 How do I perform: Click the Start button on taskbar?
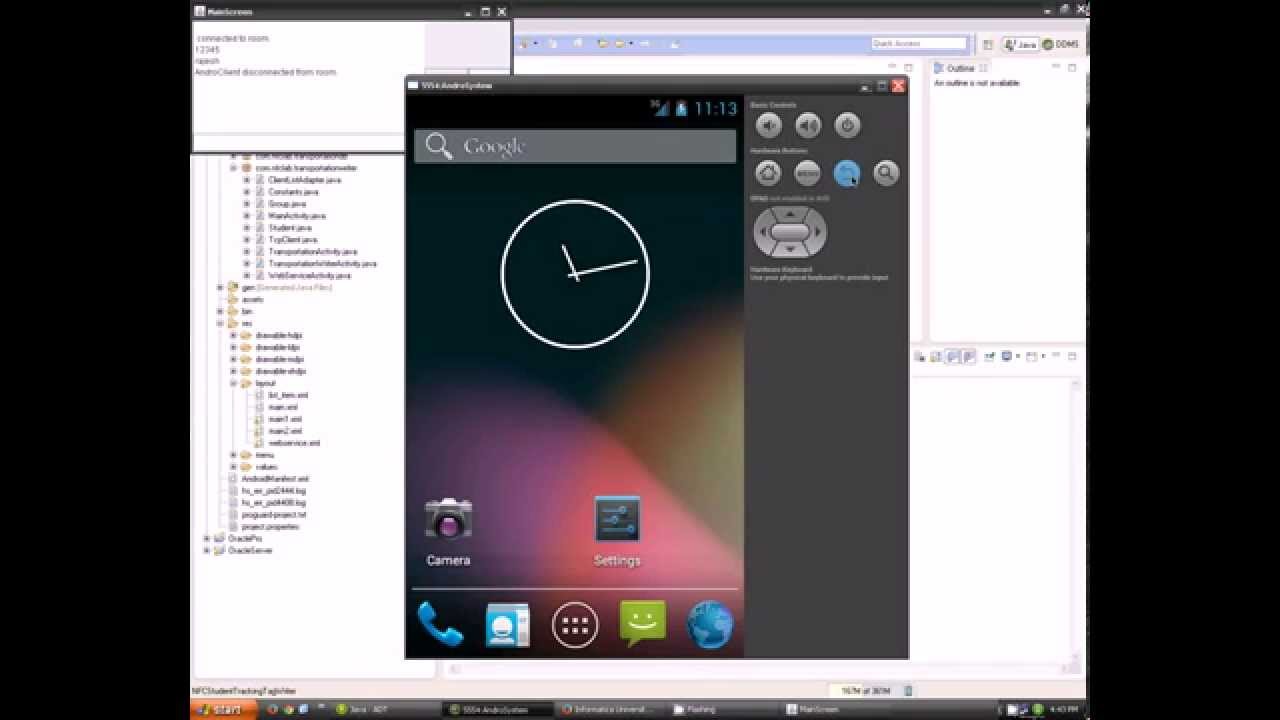coord(223,709)
